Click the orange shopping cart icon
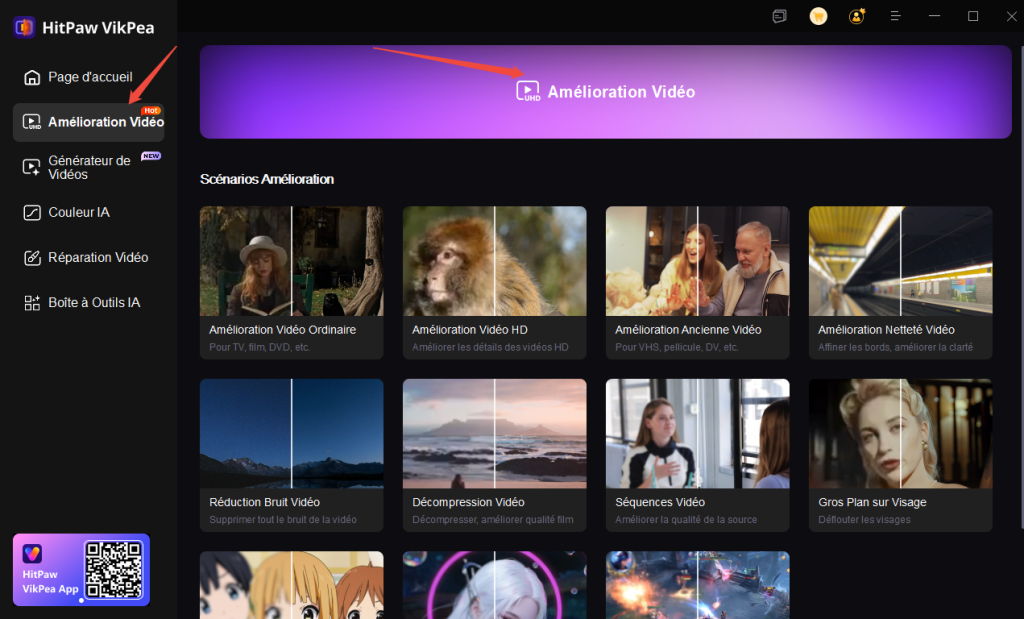Viewport: 1024px width, 619px height. pos(818,16)
